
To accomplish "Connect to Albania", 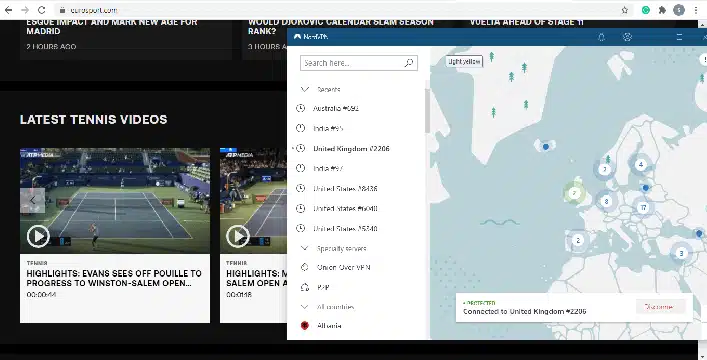I will click(x=329, y=326).
